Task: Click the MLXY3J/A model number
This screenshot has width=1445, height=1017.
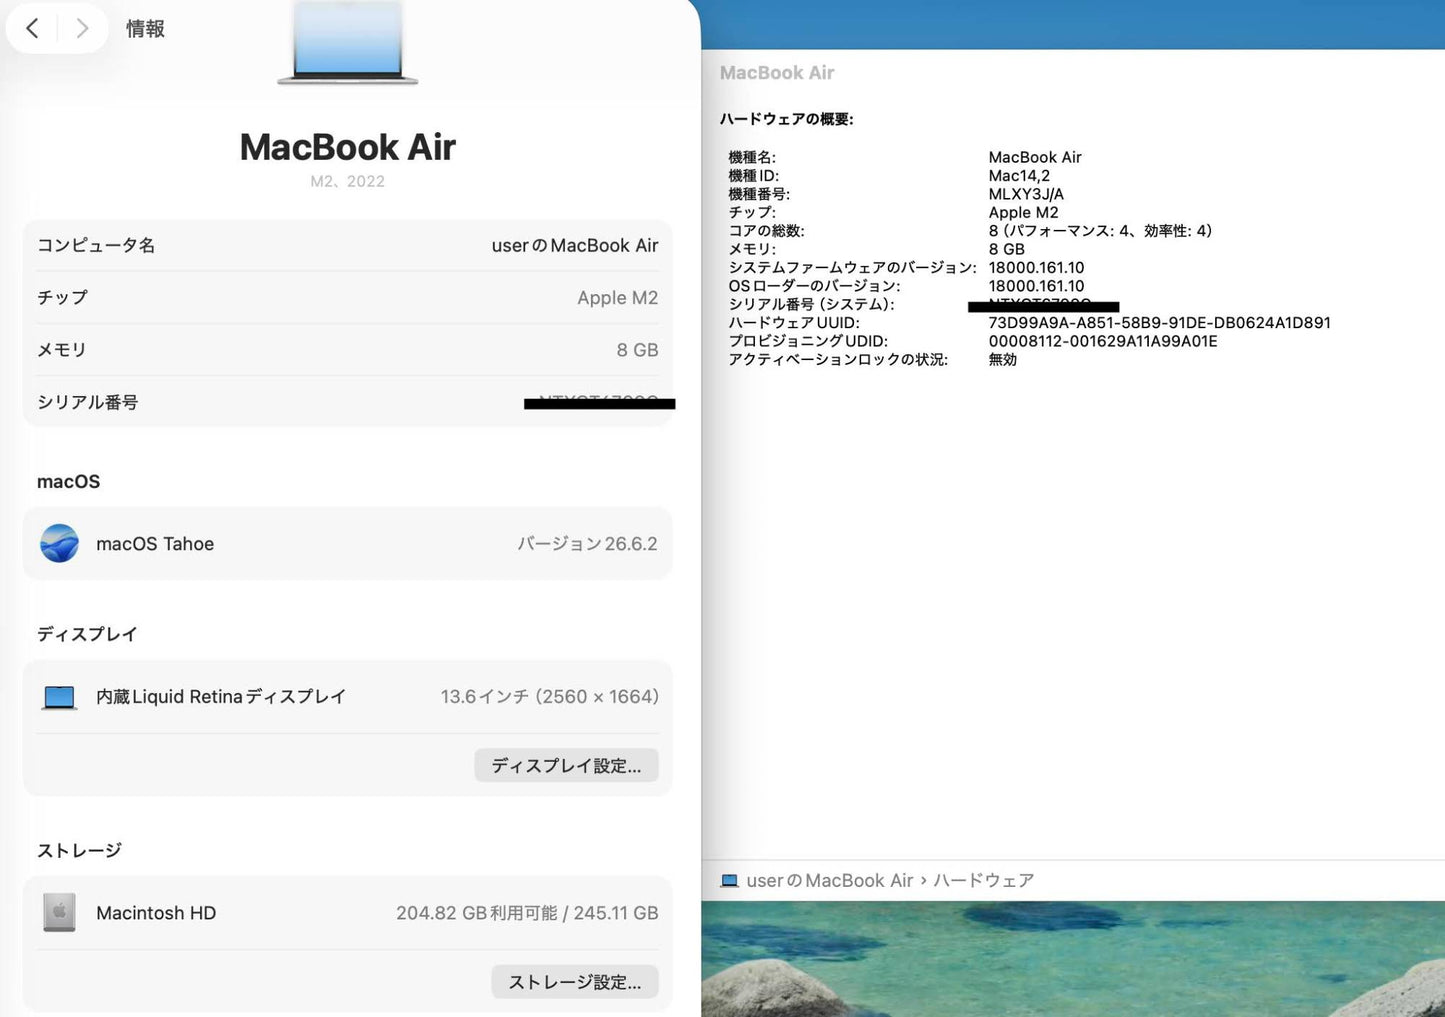Action: (x=1026, y=194)
